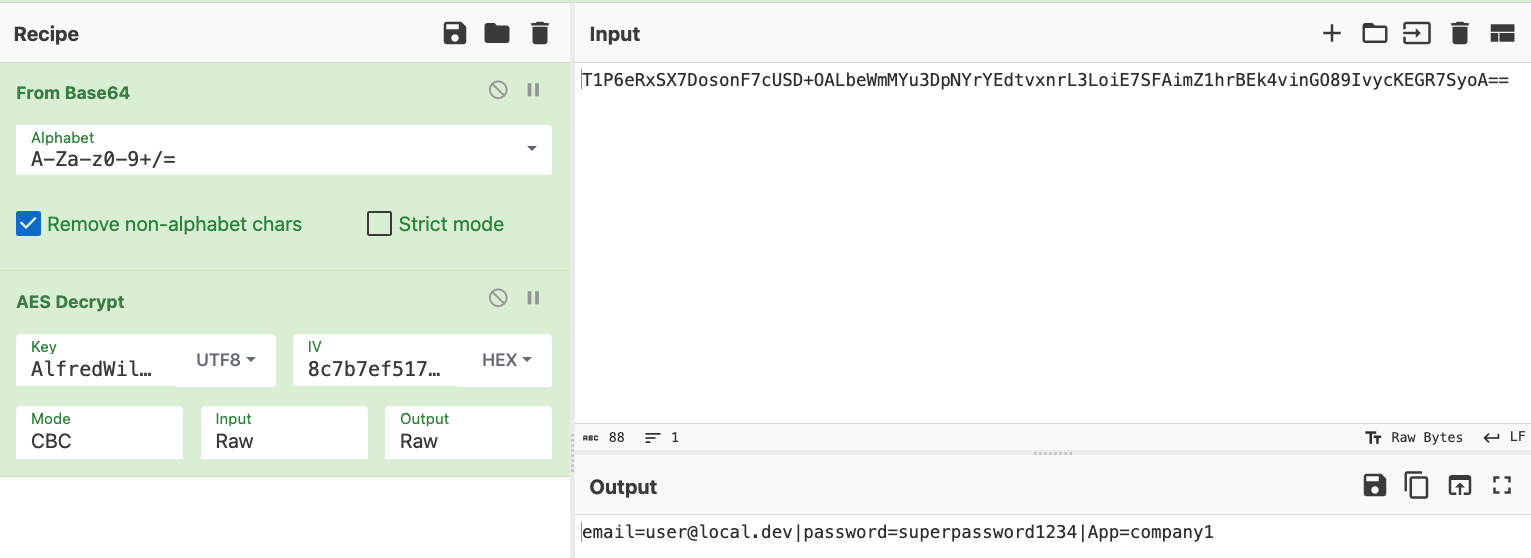Maximise the output pane
The image size is (1531, 558).
point(1501,486)
